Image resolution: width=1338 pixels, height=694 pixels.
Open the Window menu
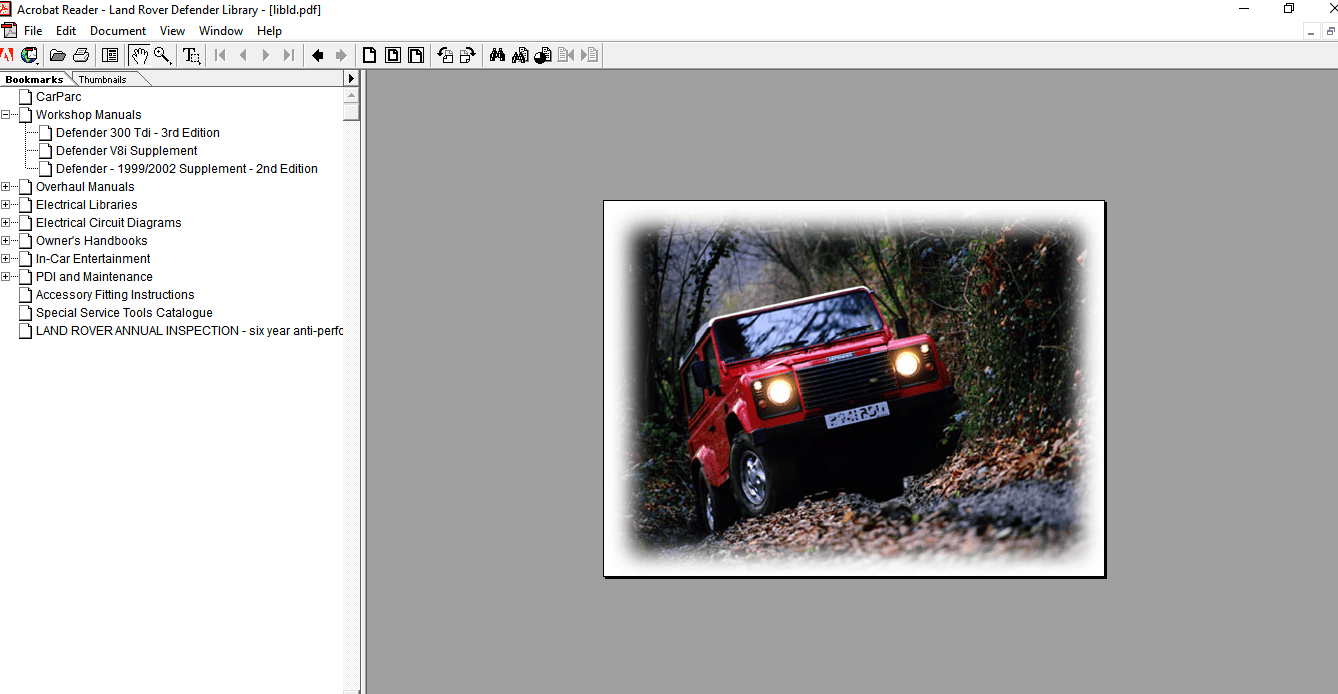click(x=221, y=31)
